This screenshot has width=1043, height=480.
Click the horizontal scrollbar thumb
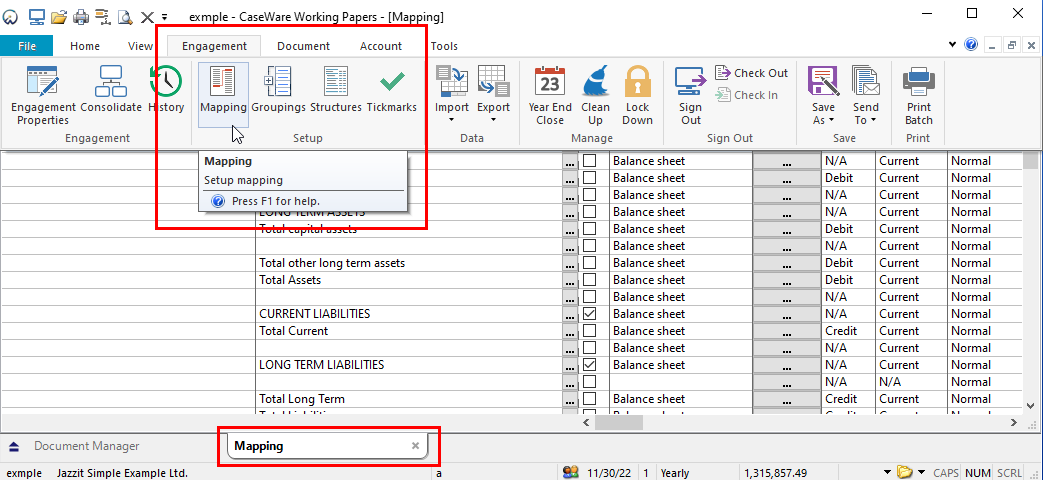point(619,422)
